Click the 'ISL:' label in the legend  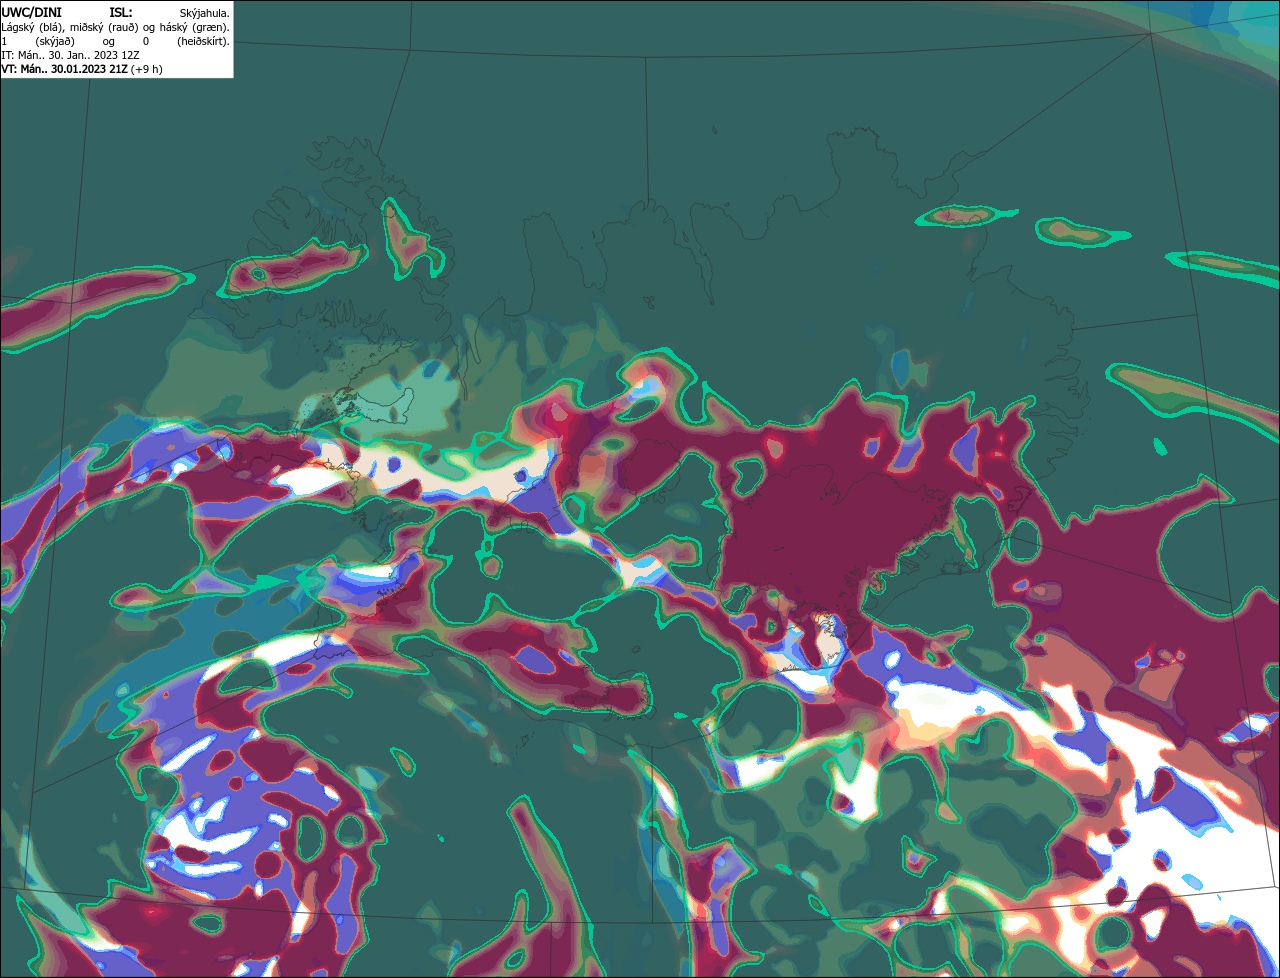click(x=121, y=13)
